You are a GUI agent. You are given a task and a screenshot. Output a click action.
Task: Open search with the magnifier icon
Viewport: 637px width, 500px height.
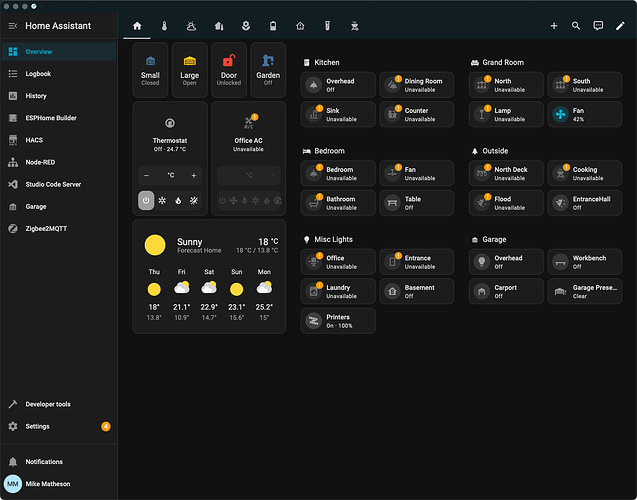576,26
